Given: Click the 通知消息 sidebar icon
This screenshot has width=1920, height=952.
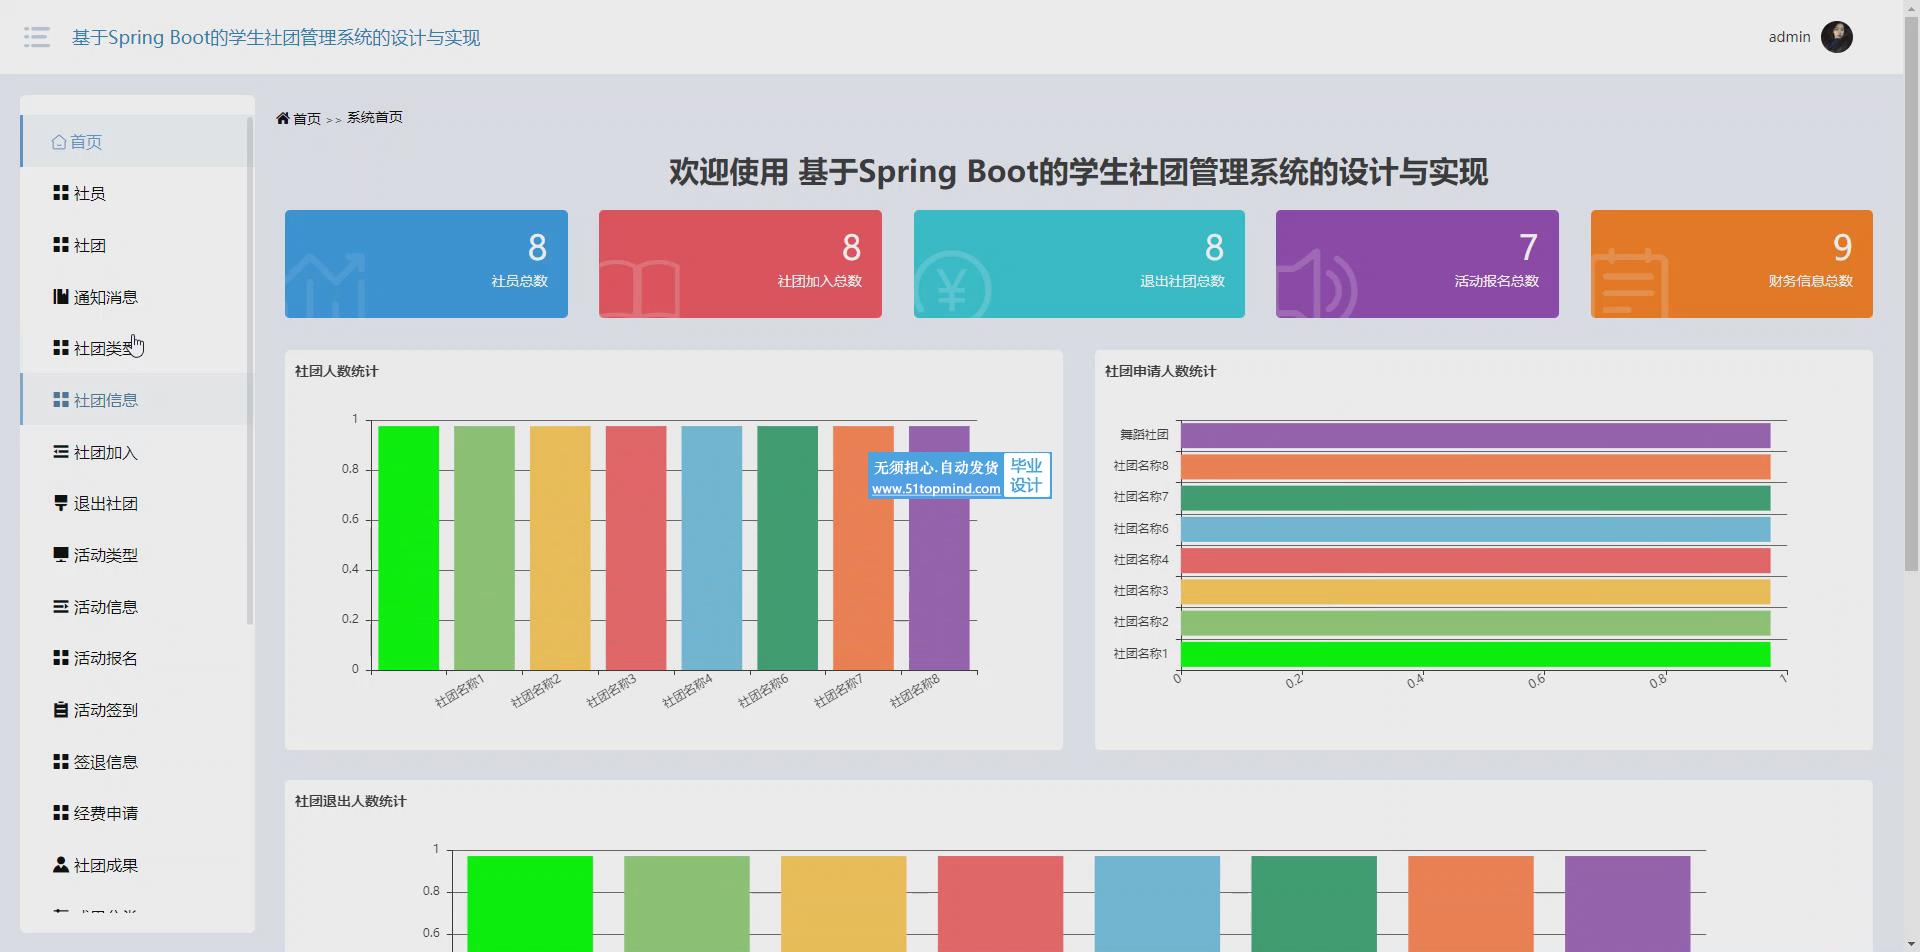Looking at the screenshot, I should (61, 297).
